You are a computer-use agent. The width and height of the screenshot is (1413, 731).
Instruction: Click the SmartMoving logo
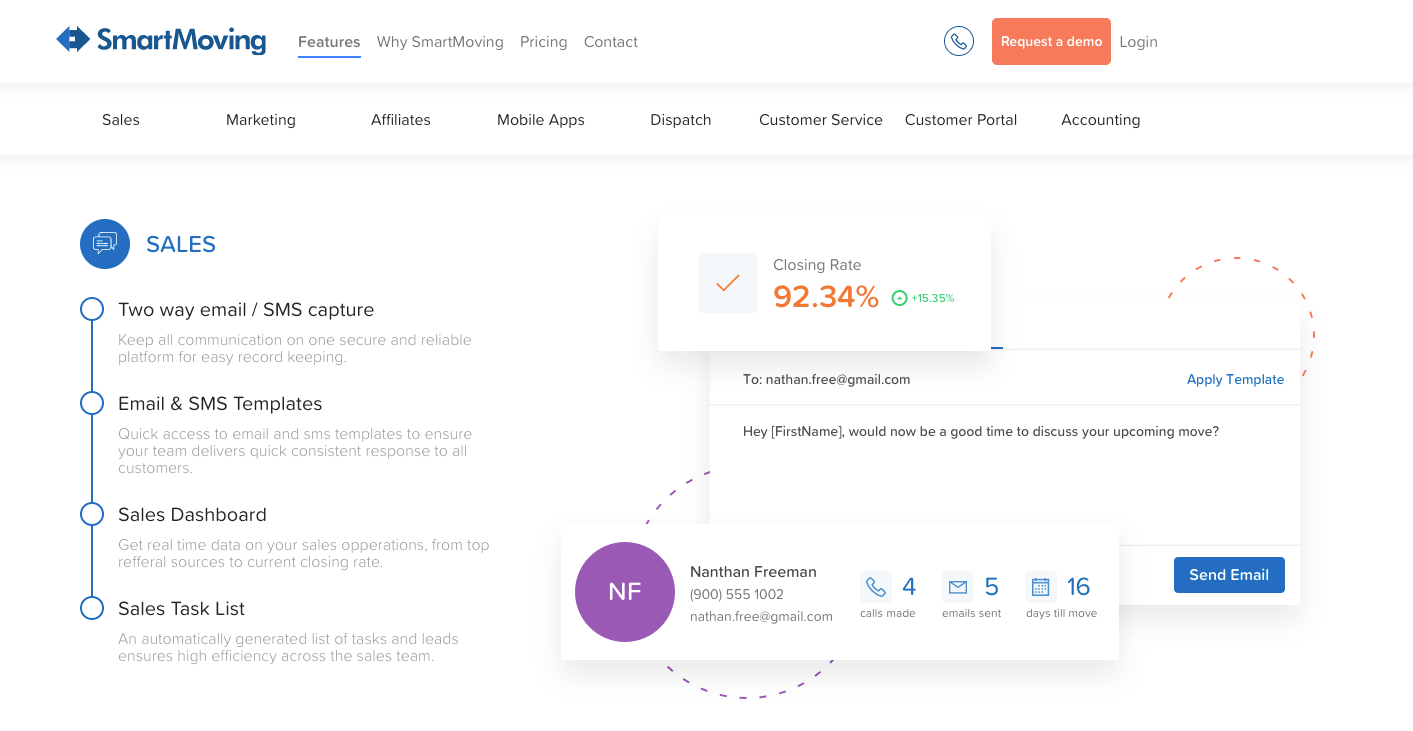161,40
